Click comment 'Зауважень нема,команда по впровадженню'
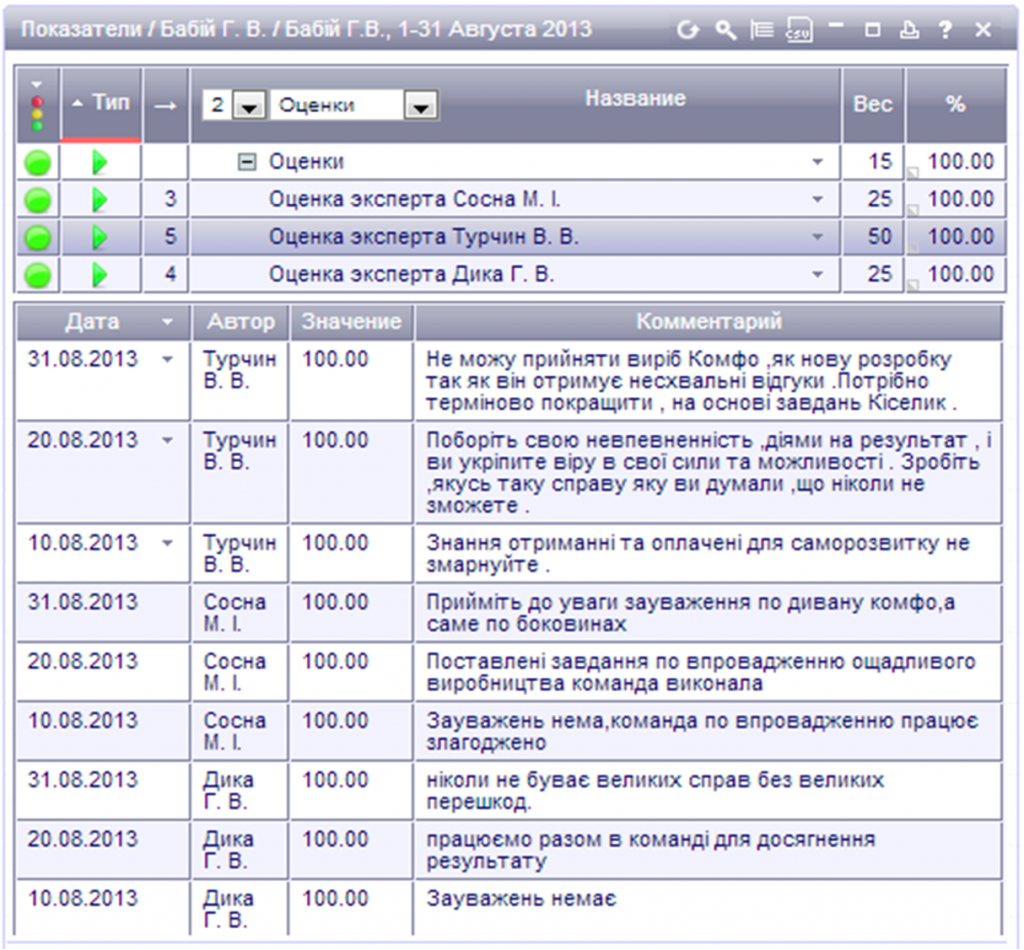Image resolution: width=1024 pixels, height=950 pixels. tap(702, 731)
